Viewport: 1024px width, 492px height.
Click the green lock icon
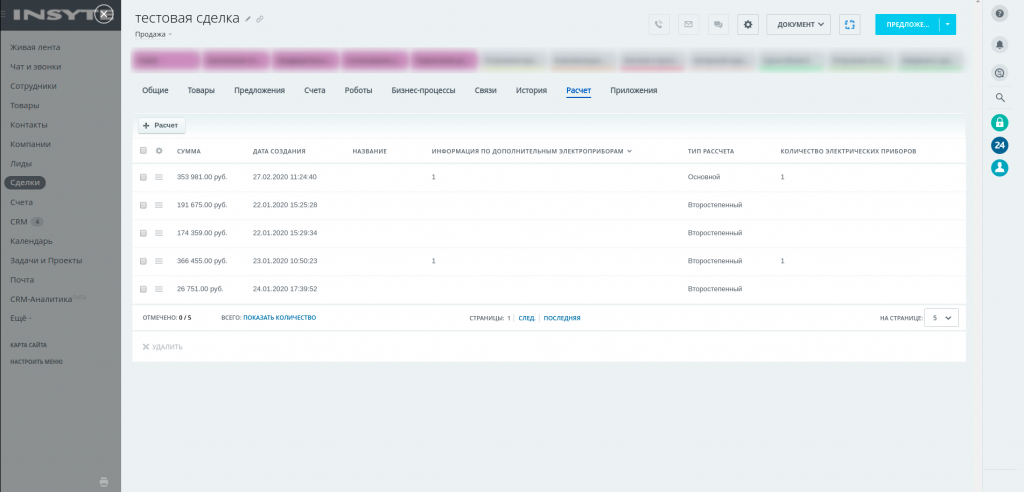click(x=999, y=122)
